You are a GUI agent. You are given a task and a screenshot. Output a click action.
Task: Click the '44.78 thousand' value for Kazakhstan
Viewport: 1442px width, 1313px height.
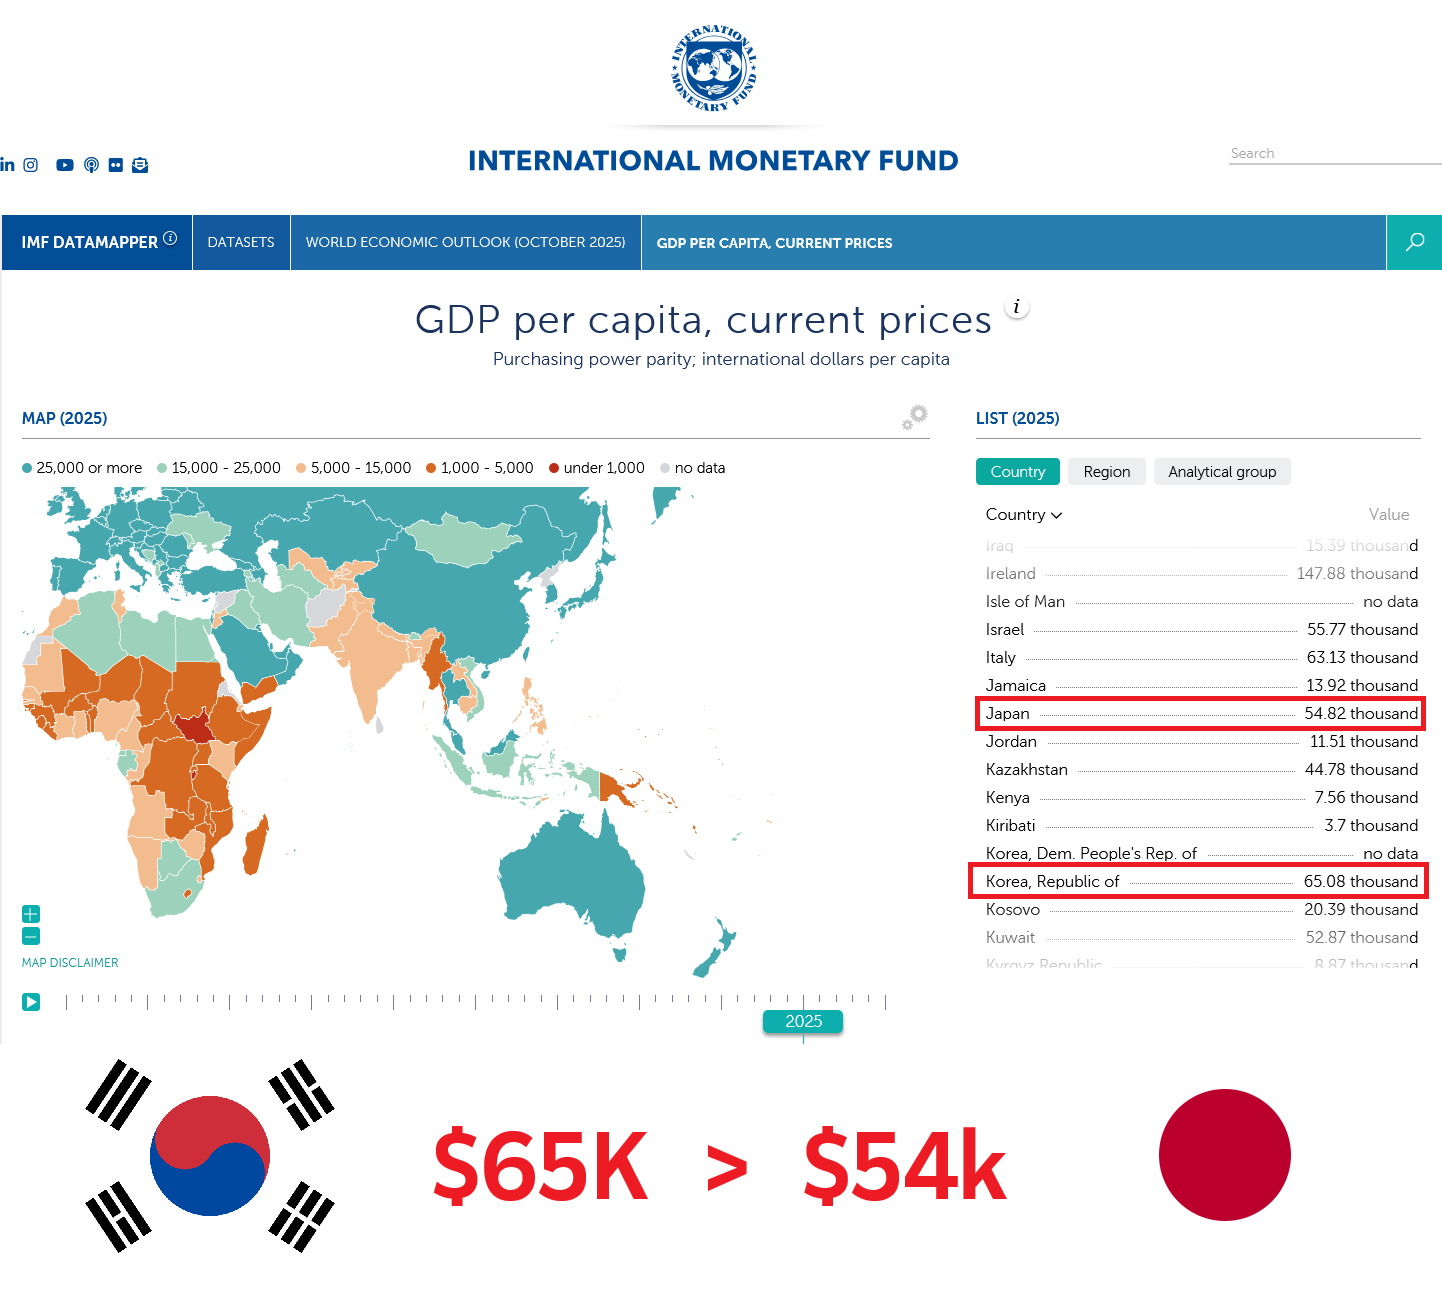[1361, 770]
